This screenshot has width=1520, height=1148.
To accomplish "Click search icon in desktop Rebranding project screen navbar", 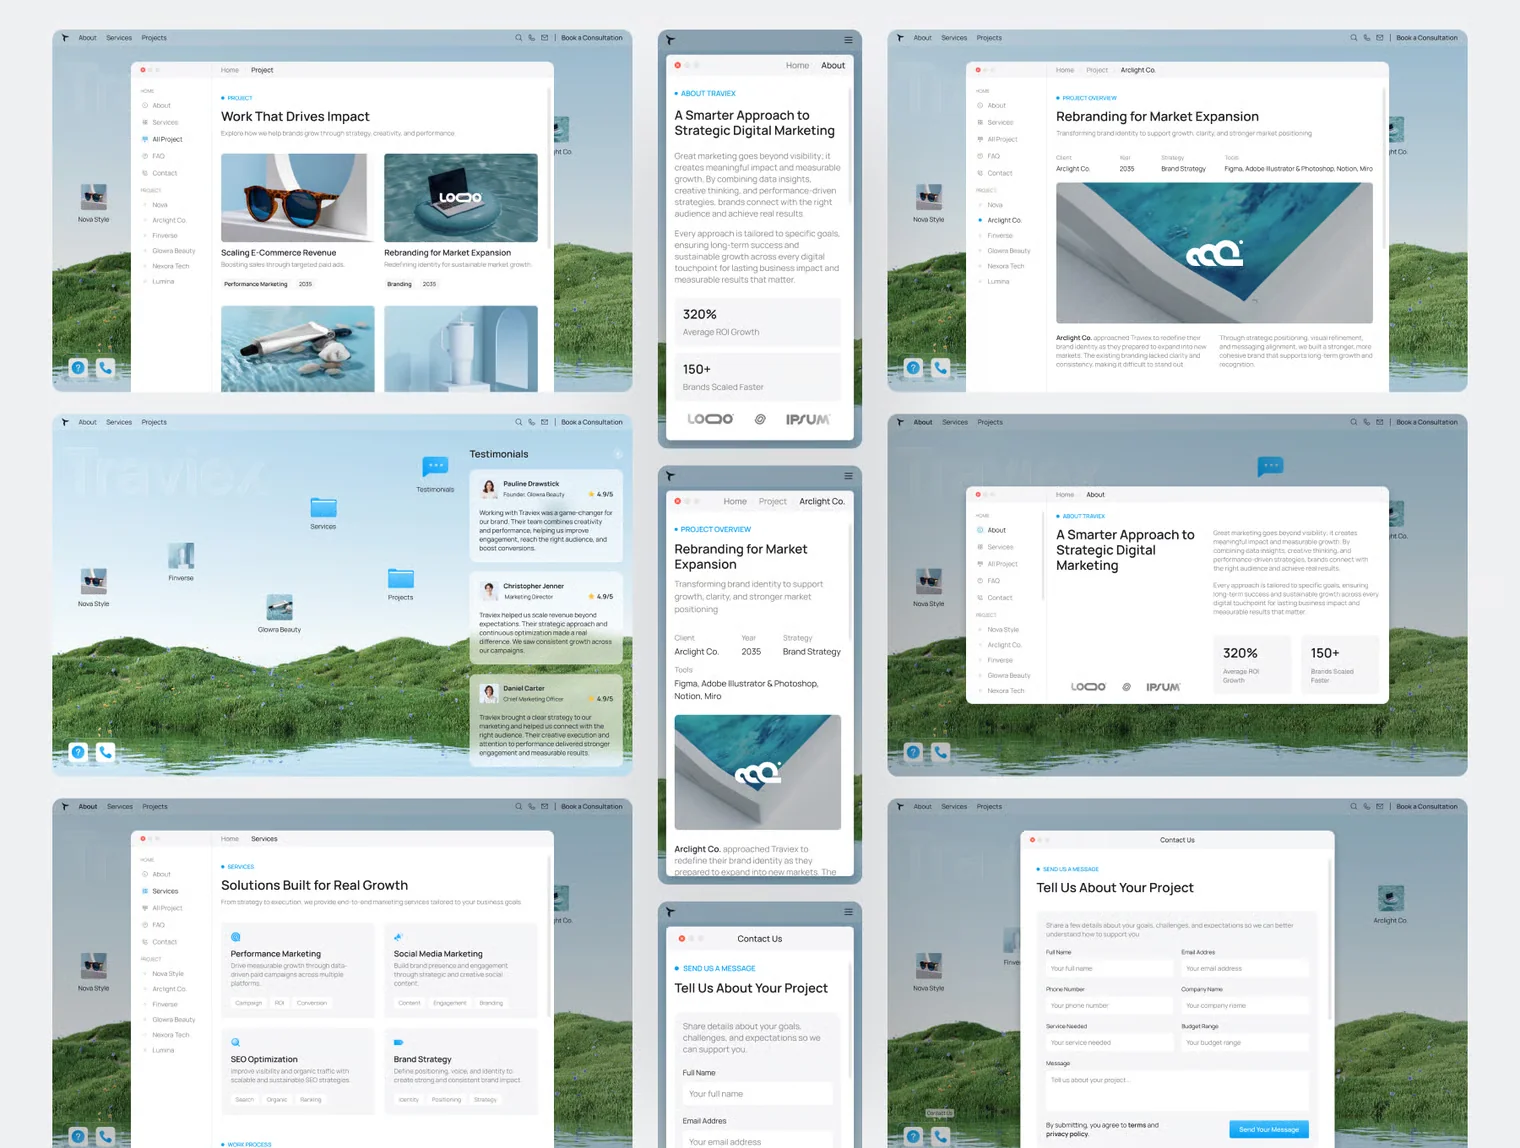I will click(1353, 38).
